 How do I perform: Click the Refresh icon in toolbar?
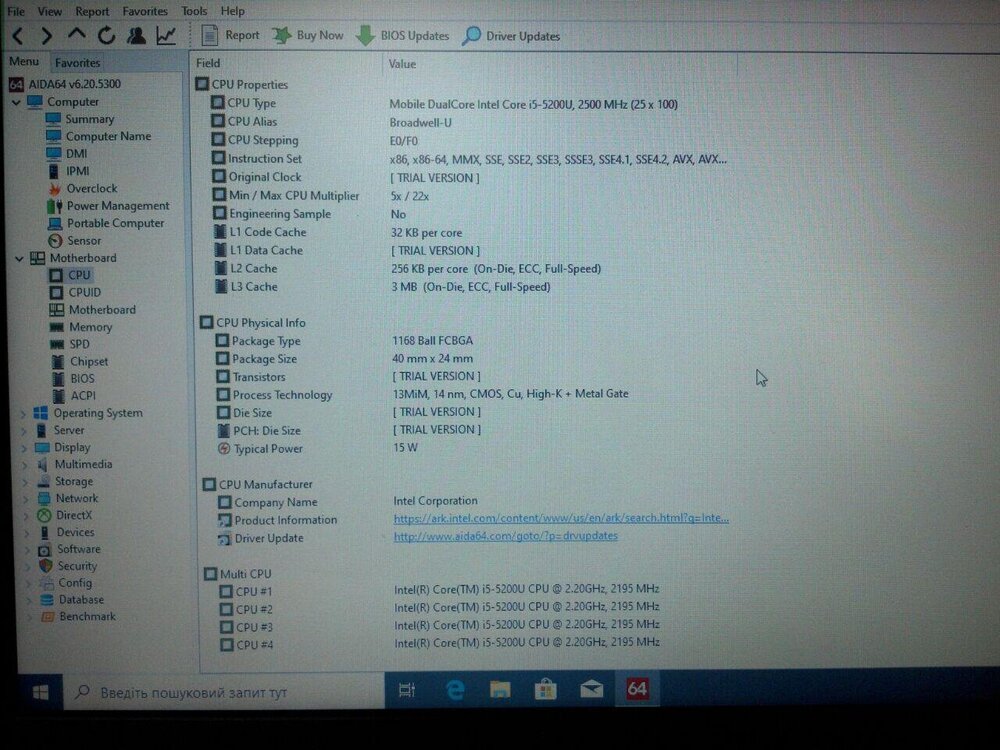click(x=106, y=36)
